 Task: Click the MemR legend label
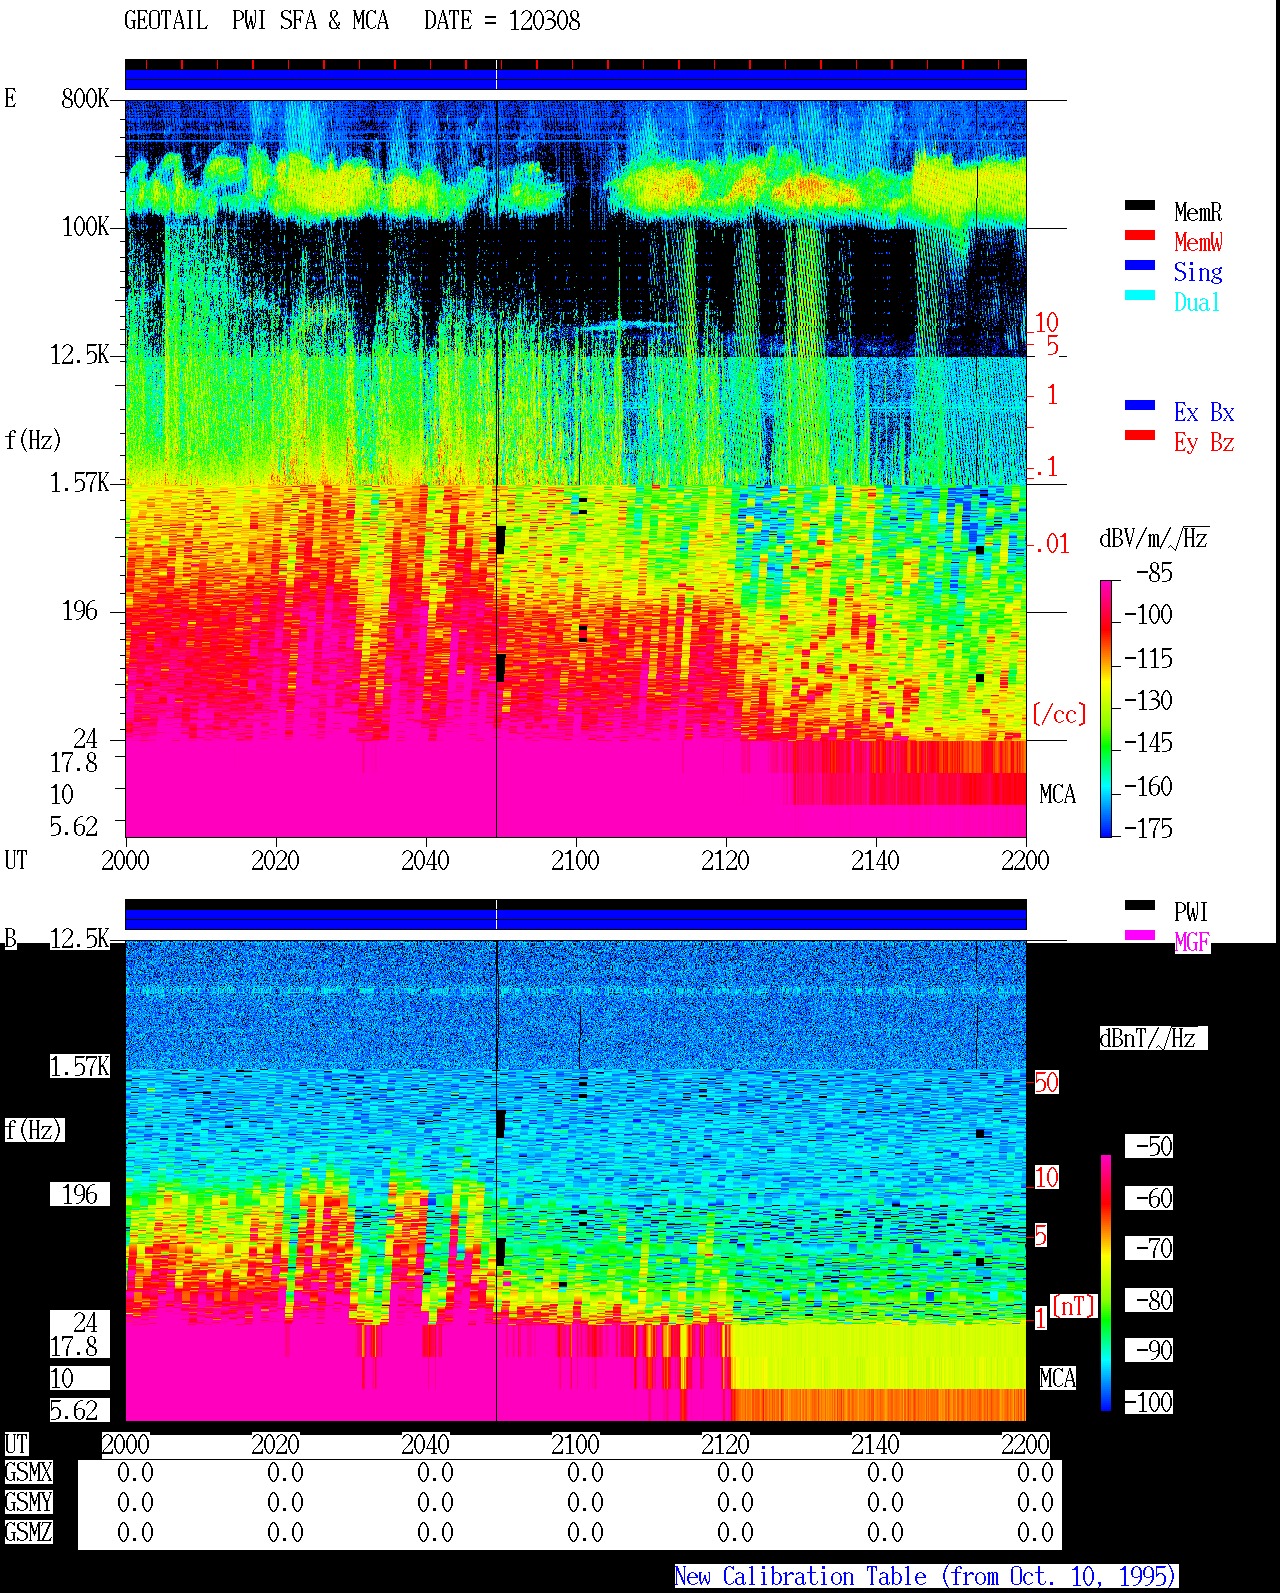(x=1197, y=212)
